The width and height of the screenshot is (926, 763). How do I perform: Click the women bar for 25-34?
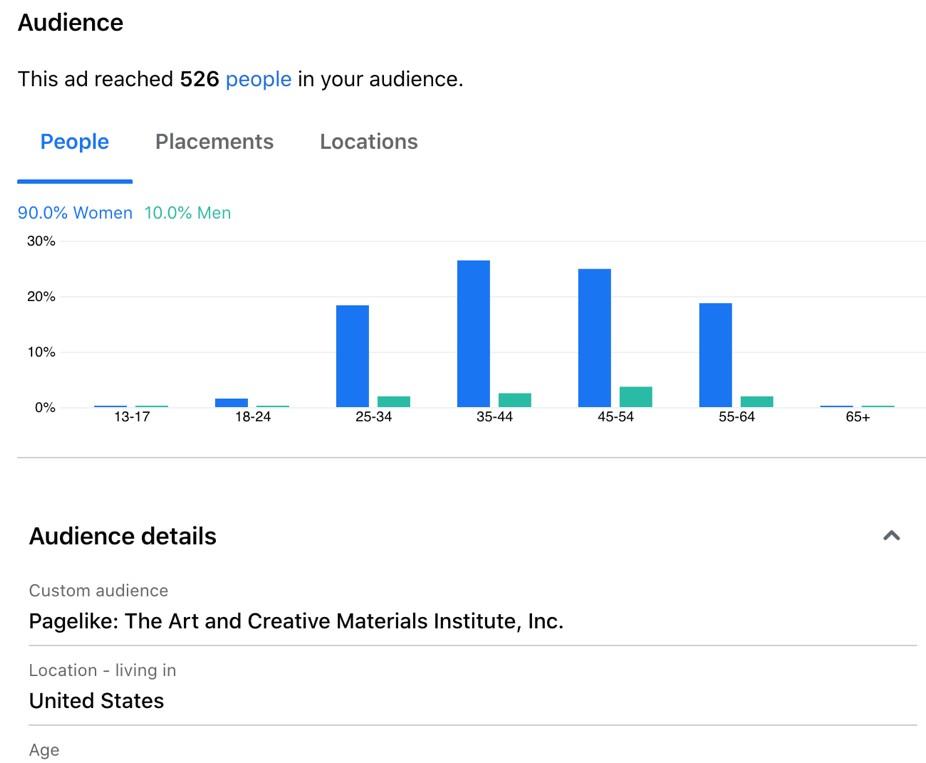pos(352,356)
